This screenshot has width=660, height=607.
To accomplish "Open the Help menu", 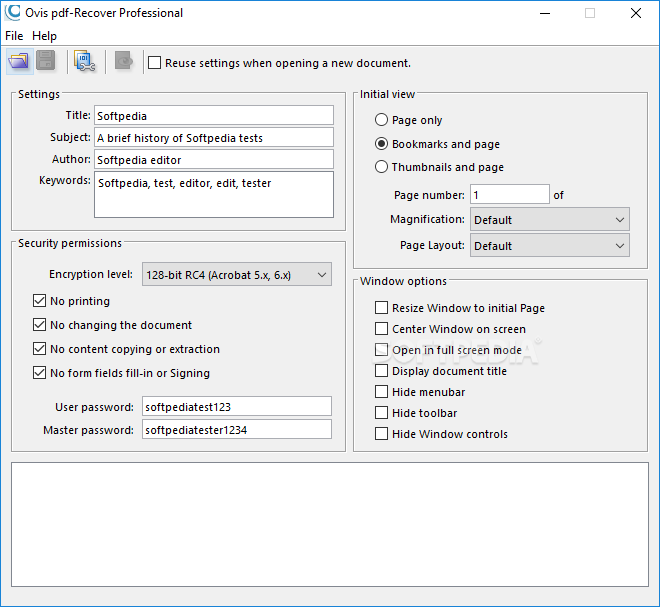I will [44, 36].
